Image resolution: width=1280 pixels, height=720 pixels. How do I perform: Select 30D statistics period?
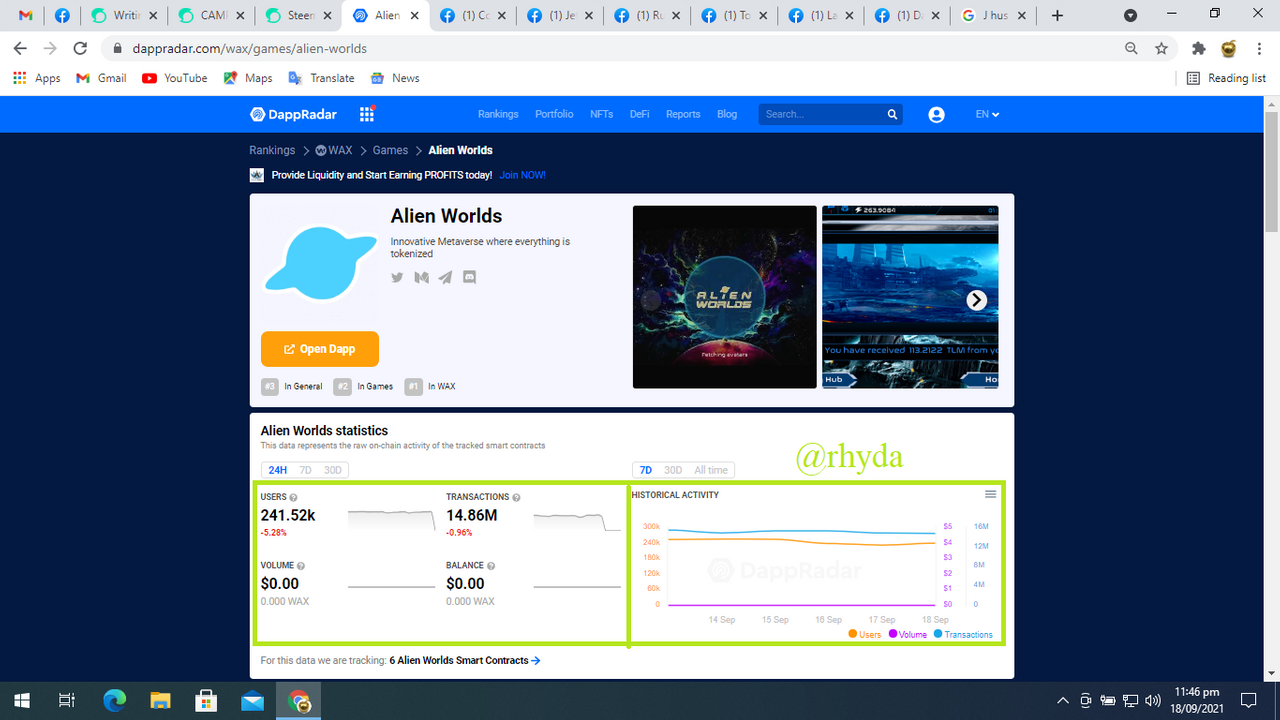[x=332, y=470]
